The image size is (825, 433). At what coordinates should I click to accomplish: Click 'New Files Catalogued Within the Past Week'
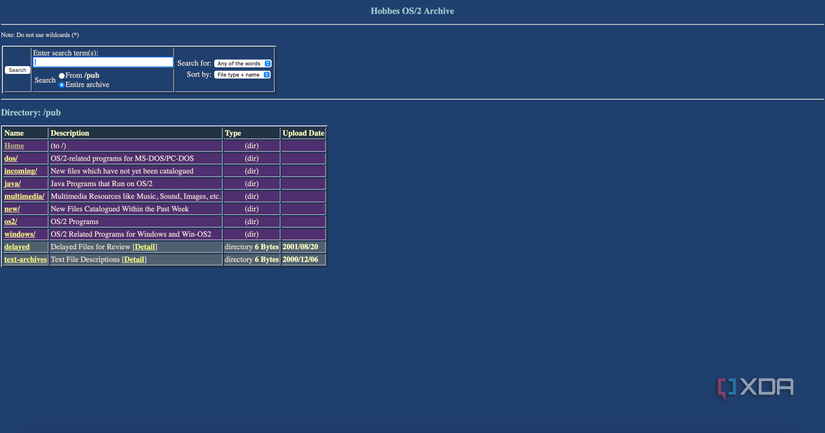click(119, 209)
